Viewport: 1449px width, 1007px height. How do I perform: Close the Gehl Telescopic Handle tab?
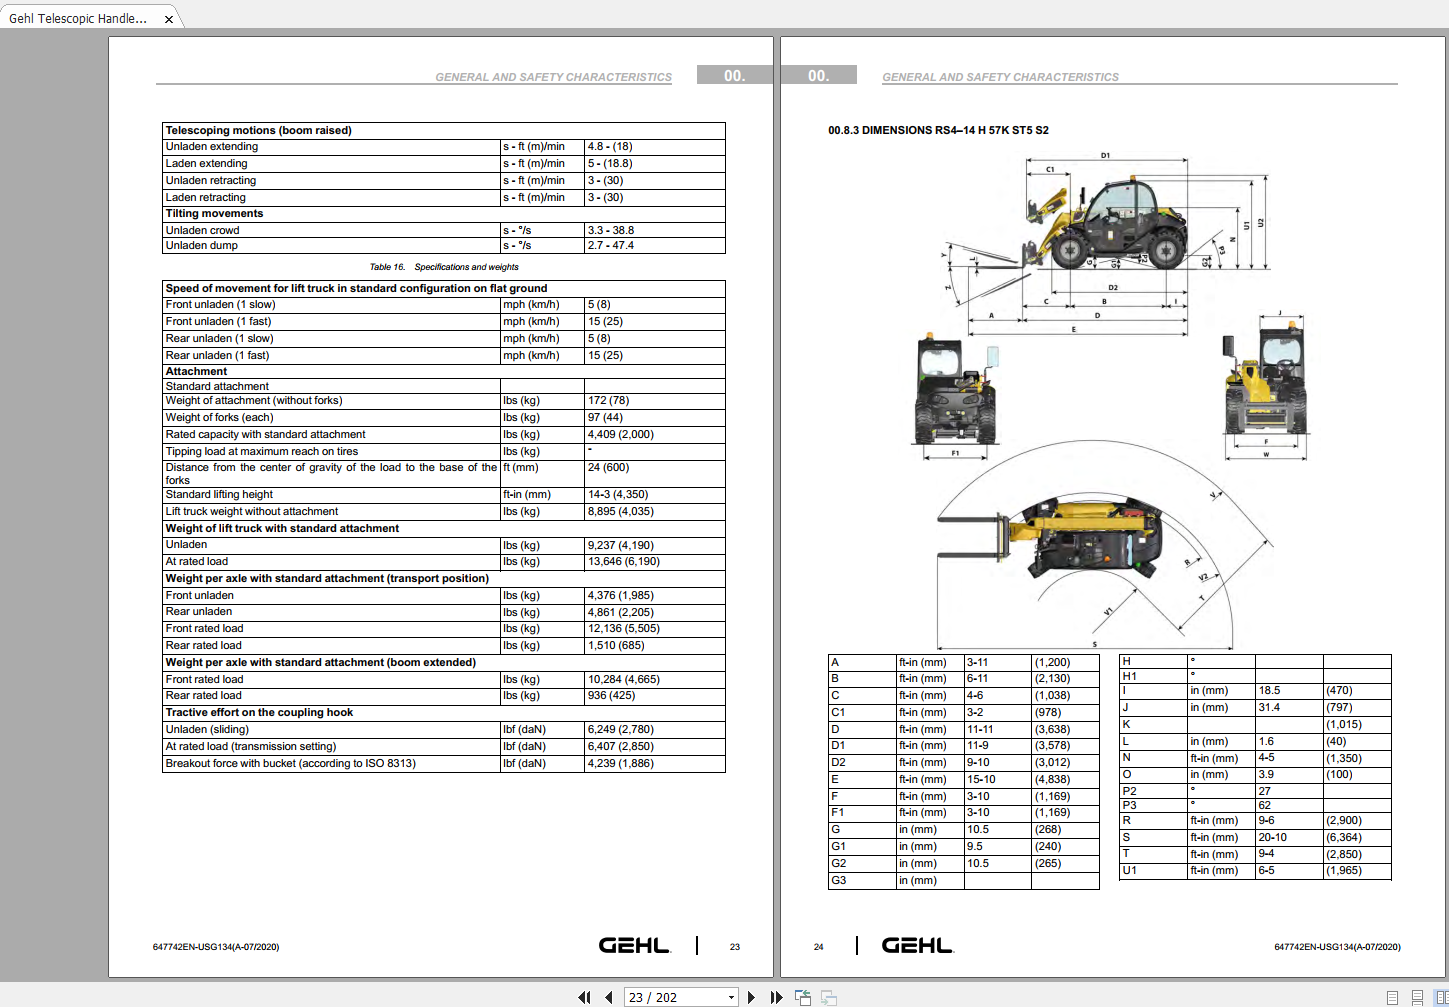click(169, 18)
